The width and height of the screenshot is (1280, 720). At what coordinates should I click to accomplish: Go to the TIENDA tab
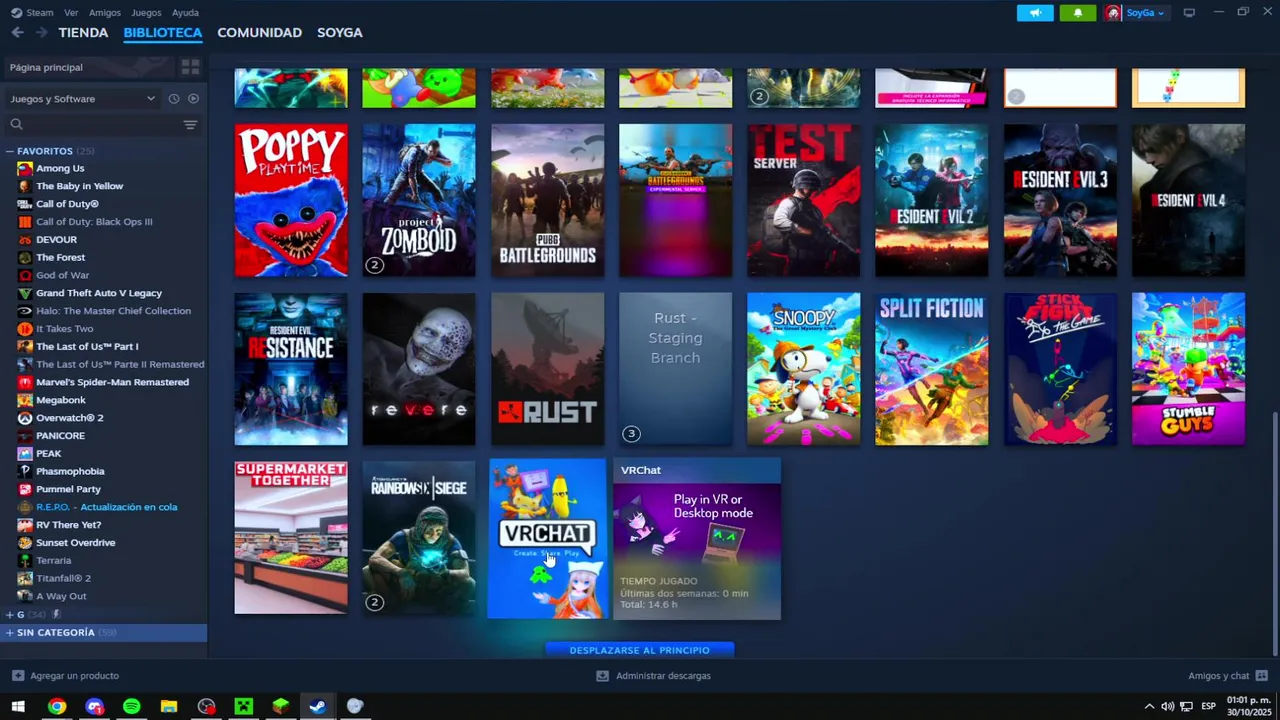[x=83, y=32]
